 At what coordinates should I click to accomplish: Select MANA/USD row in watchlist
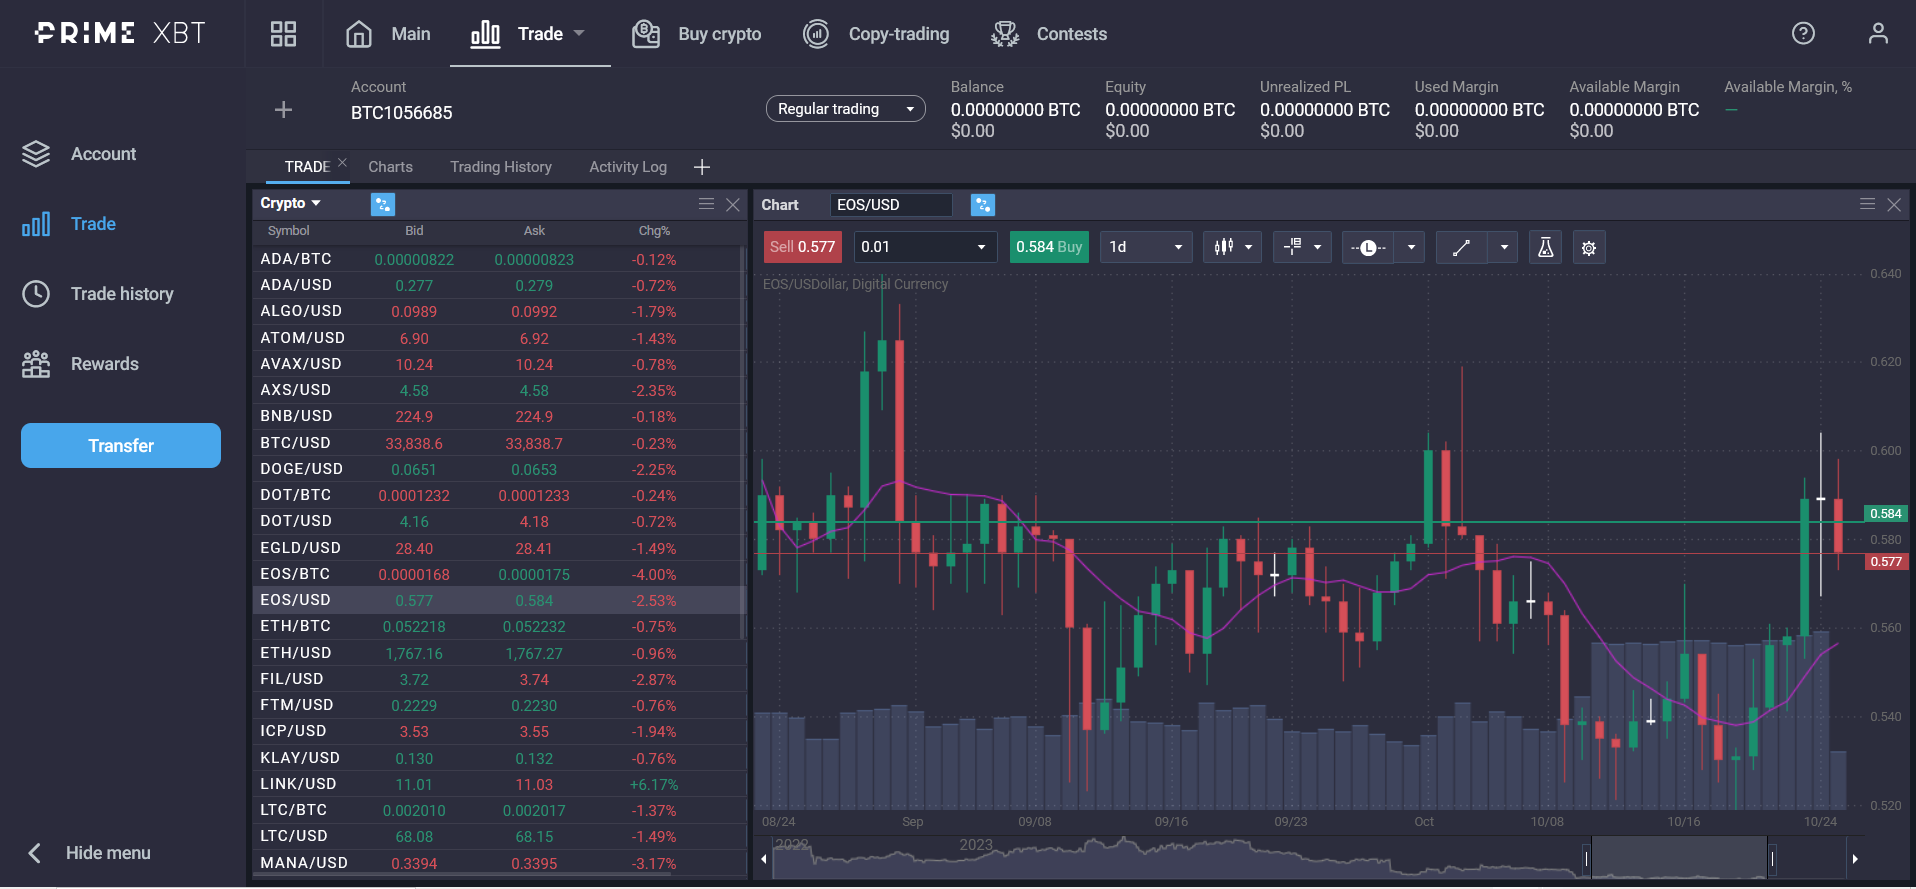497,863
